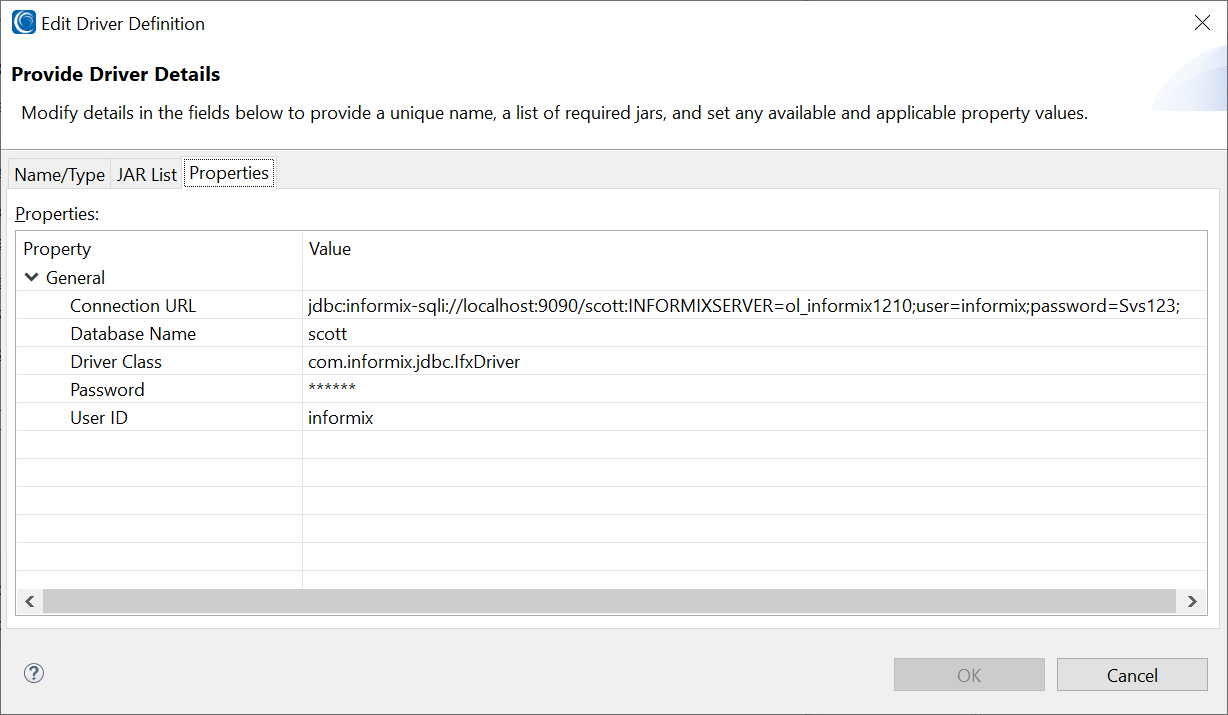Select the Driver Class property row
The width and height of the screenshot is (1228, 715).
611,361
